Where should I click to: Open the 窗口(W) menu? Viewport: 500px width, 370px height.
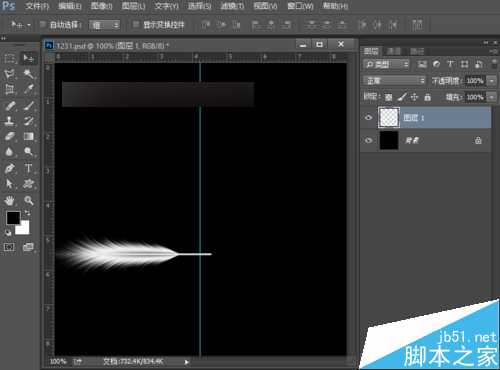pos(300,6)
